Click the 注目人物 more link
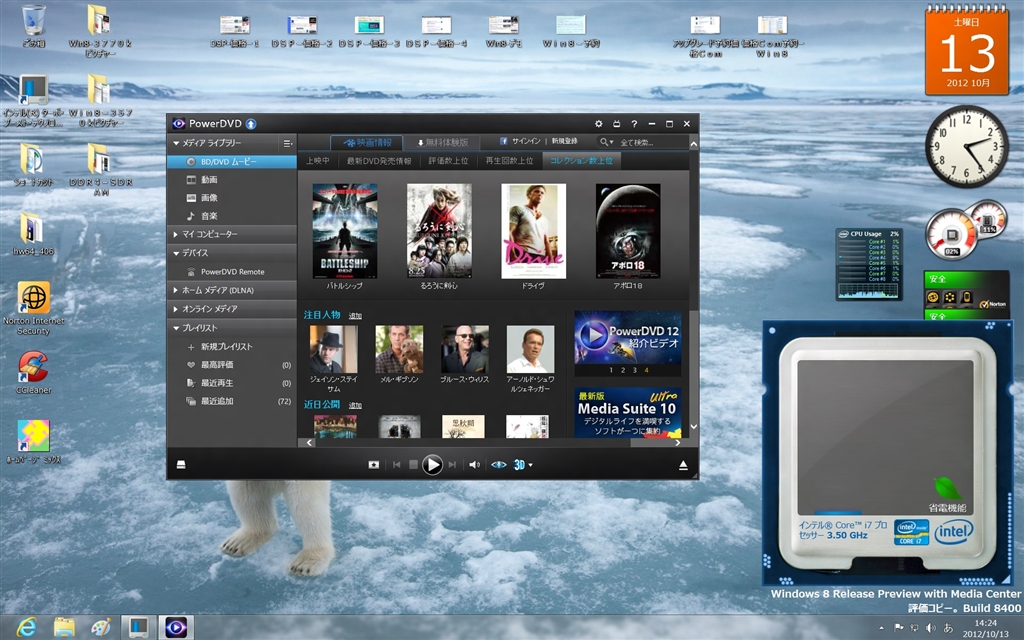This screenshot has height=640, width=1024. [x=355, y=316]
